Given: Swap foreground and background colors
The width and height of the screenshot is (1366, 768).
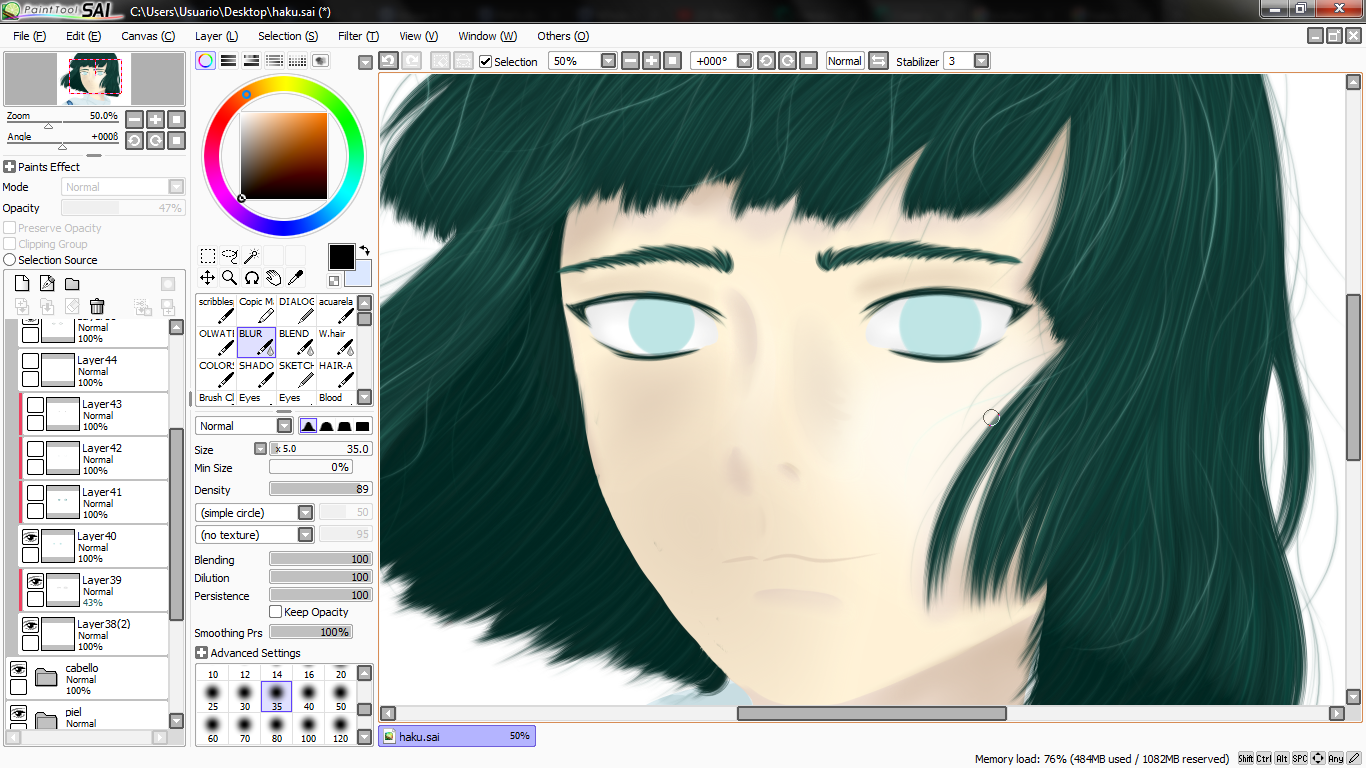Looking at the screenshot, I should coord(365,250).
